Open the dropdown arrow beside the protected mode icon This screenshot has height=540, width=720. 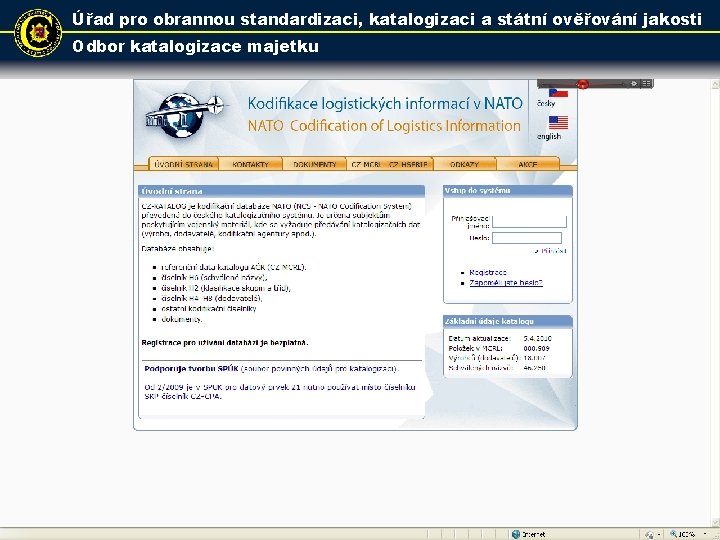click(x=659, y=534)
